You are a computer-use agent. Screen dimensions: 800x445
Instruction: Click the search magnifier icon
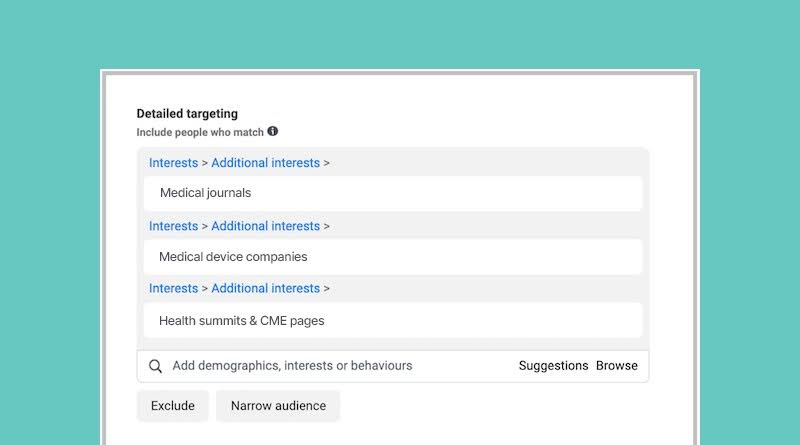coord(155,366)
